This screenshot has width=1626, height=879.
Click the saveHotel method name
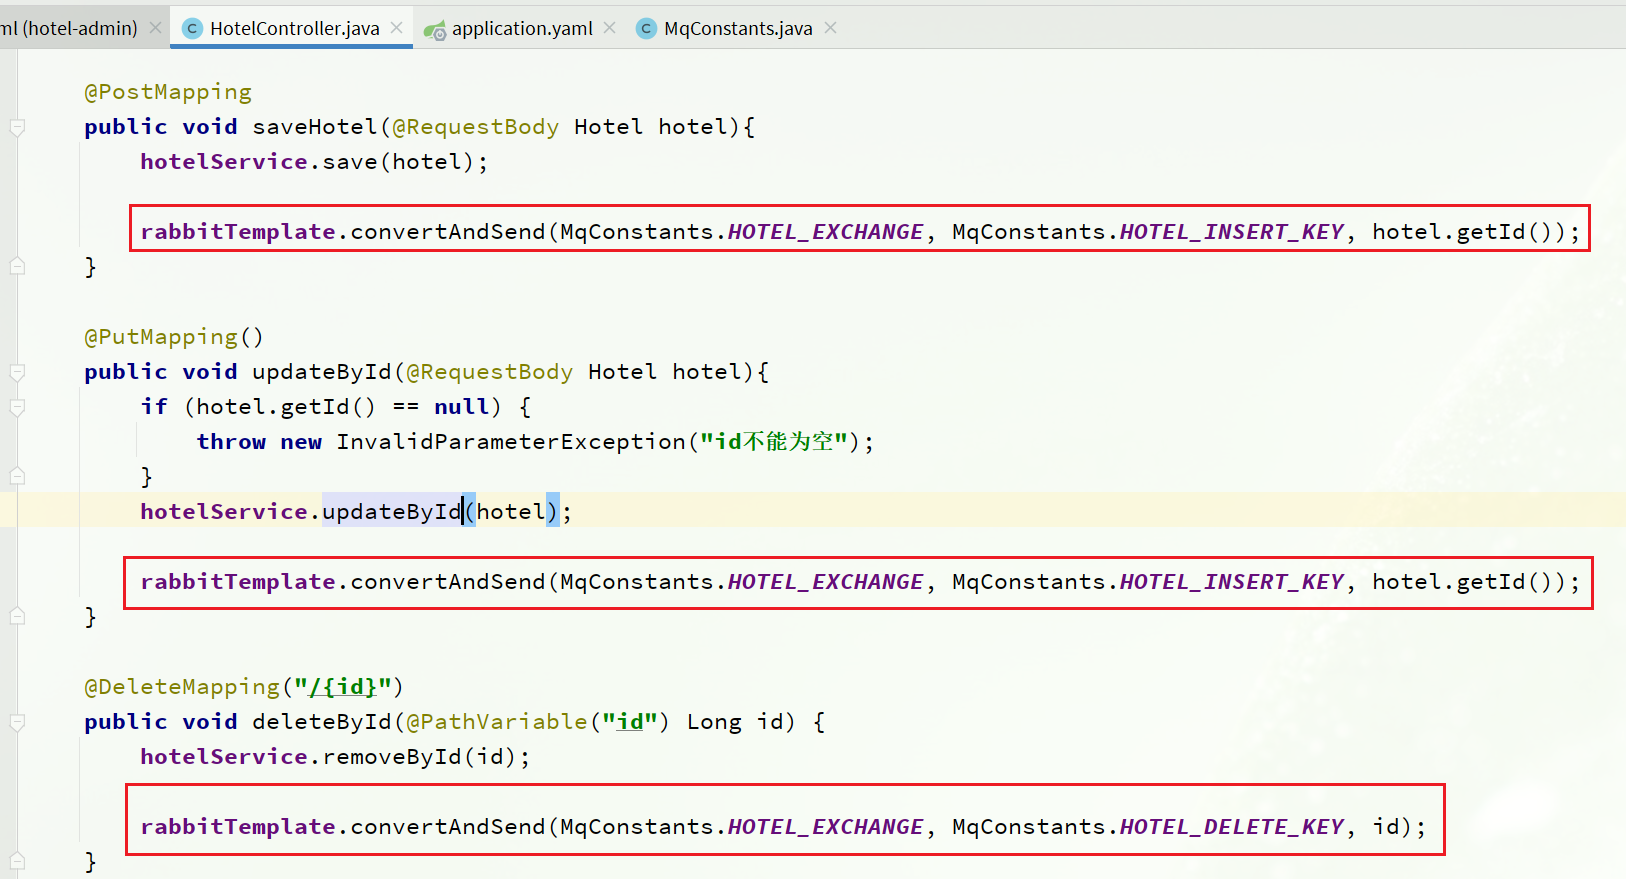pos(315,127)
